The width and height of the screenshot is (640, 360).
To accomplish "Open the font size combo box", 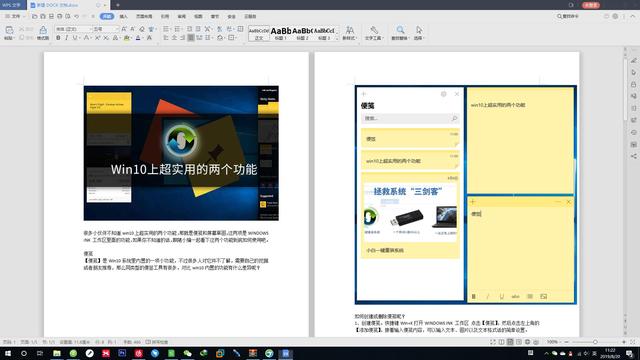I will tap(106, 29).
